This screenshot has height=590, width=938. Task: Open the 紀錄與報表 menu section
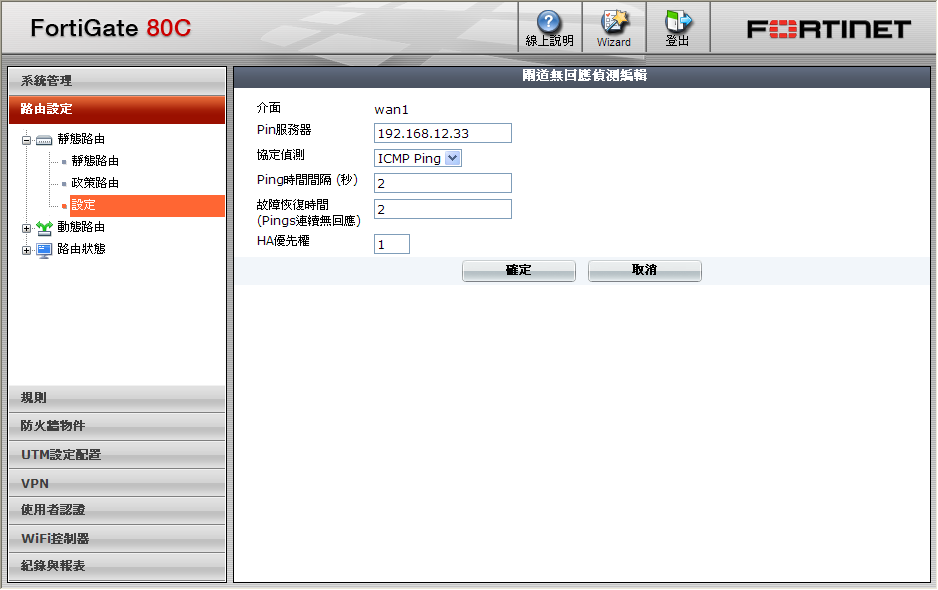(x=117, y=566)
